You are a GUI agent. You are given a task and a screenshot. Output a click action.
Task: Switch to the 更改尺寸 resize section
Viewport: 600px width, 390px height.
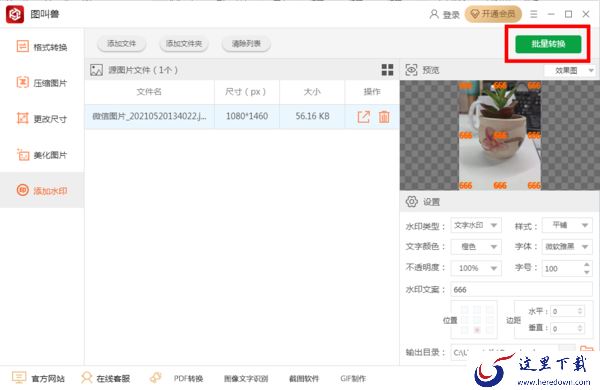(x=42, y=119)
